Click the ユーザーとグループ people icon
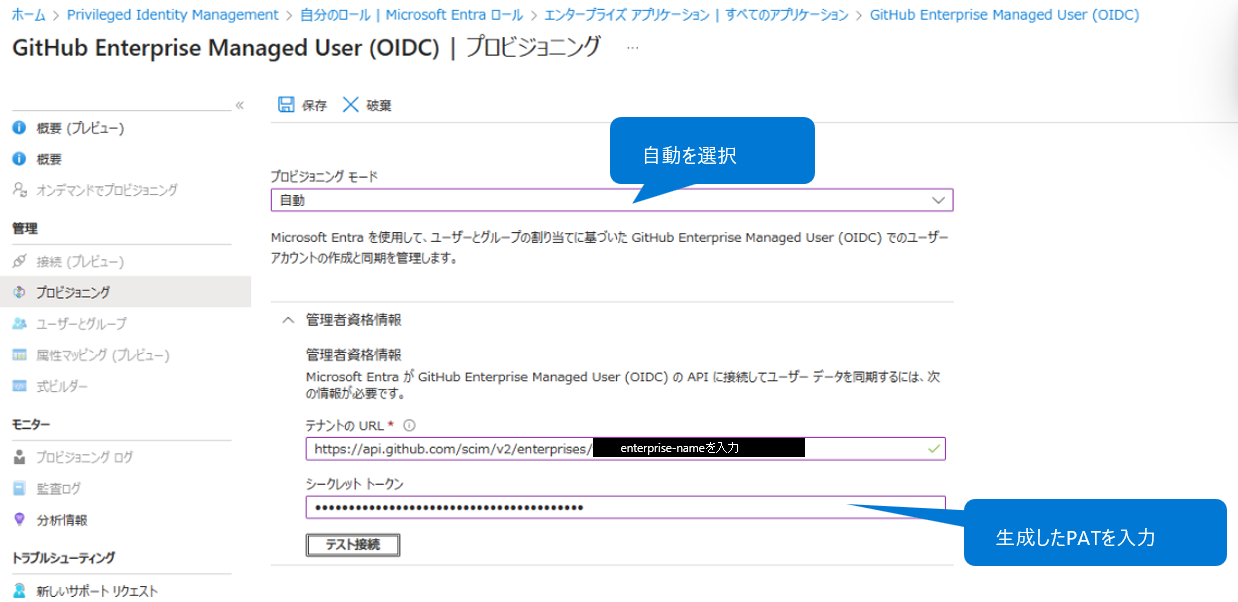 point(19,323)
